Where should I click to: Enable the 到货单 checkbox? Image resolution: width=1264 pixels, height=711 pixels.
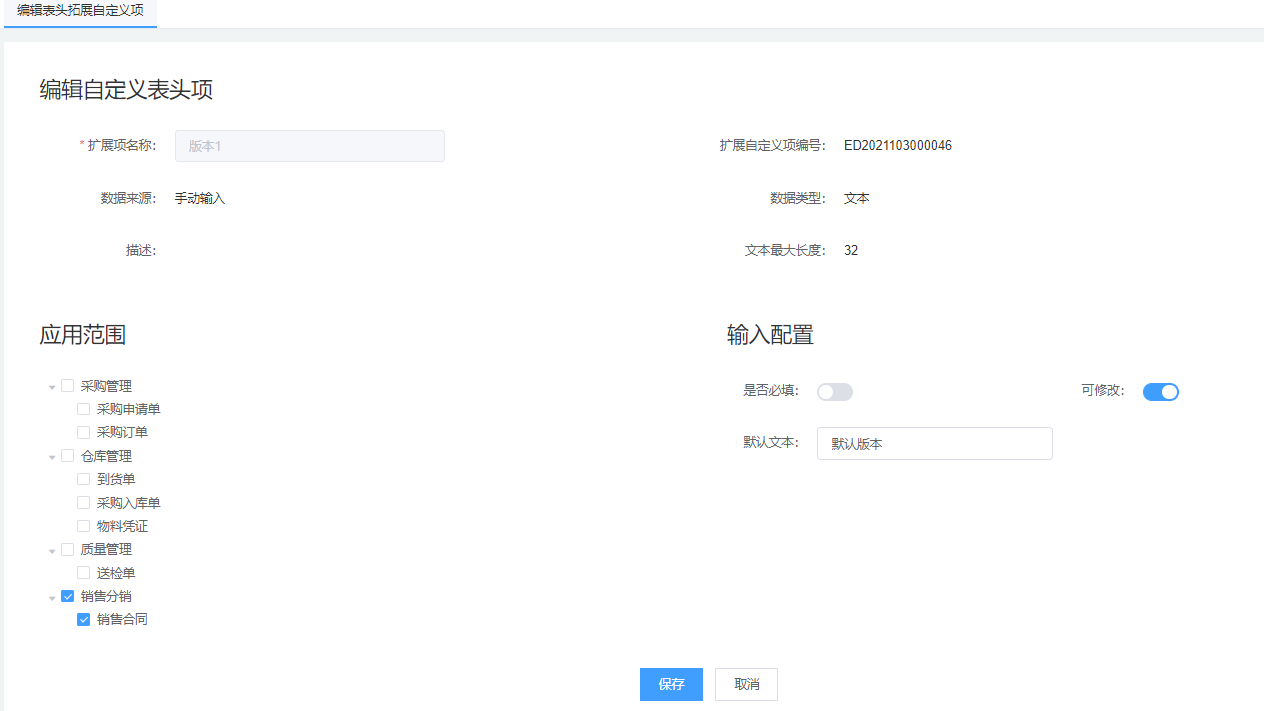click(84, 479)
